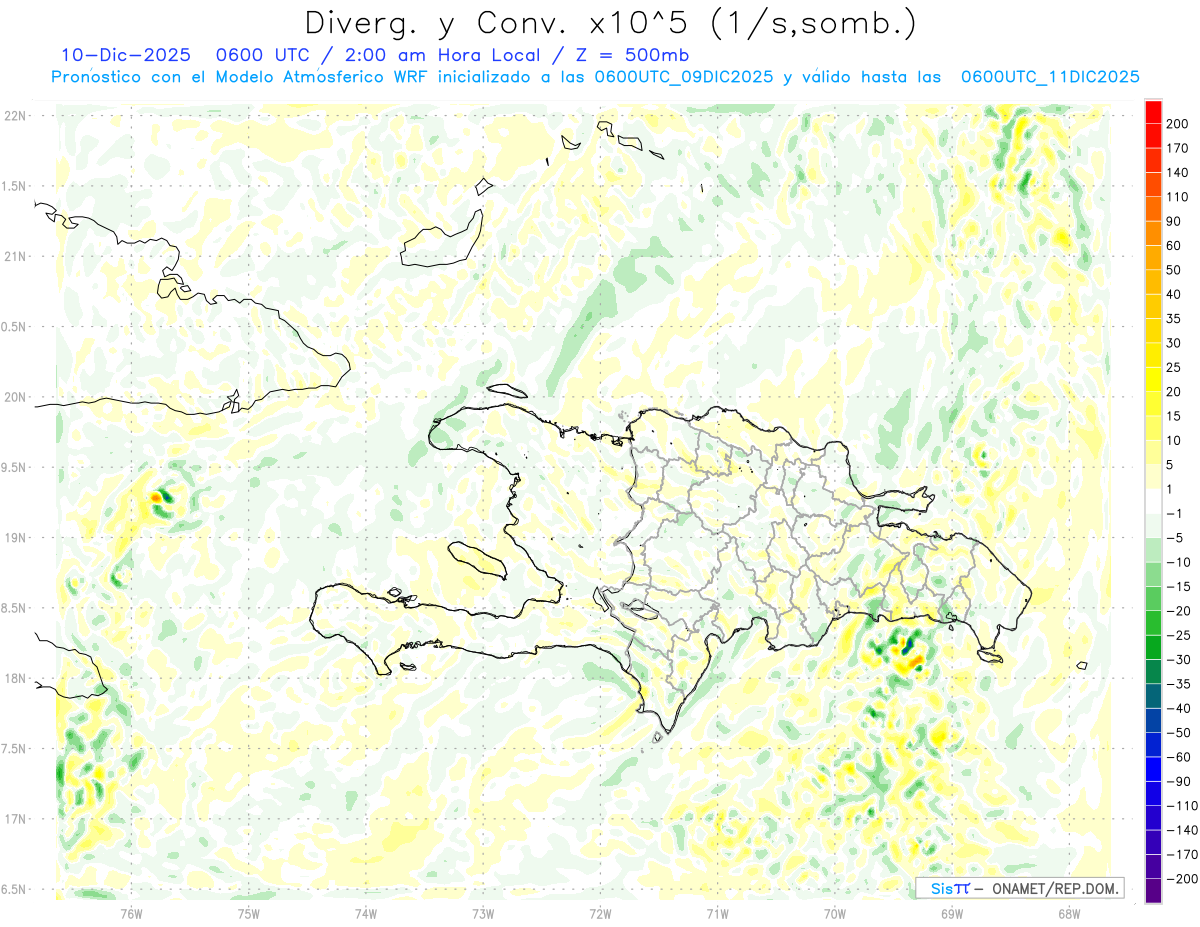Click the white segment between 1 and -1
Screen dimensions: 1200x927
click(x=1153, y=502)
